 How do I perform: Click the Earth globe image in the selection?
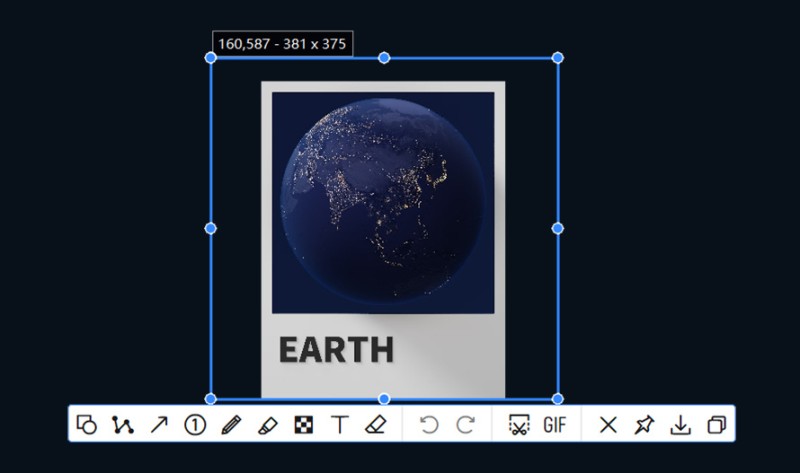click(383, 199)
